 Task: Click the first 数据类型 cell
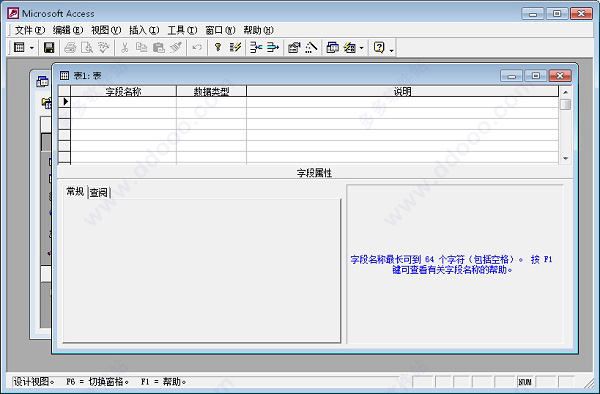click(211, 102)
